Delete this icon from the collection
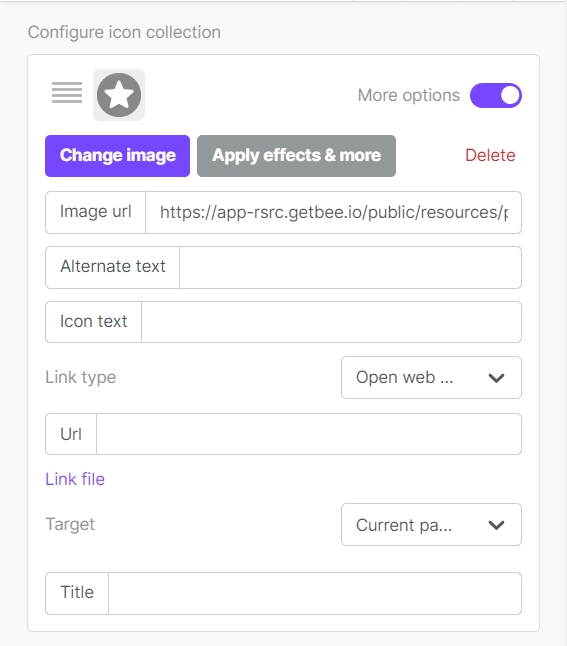This screenshot has height=646, width=567. [490, 155]
